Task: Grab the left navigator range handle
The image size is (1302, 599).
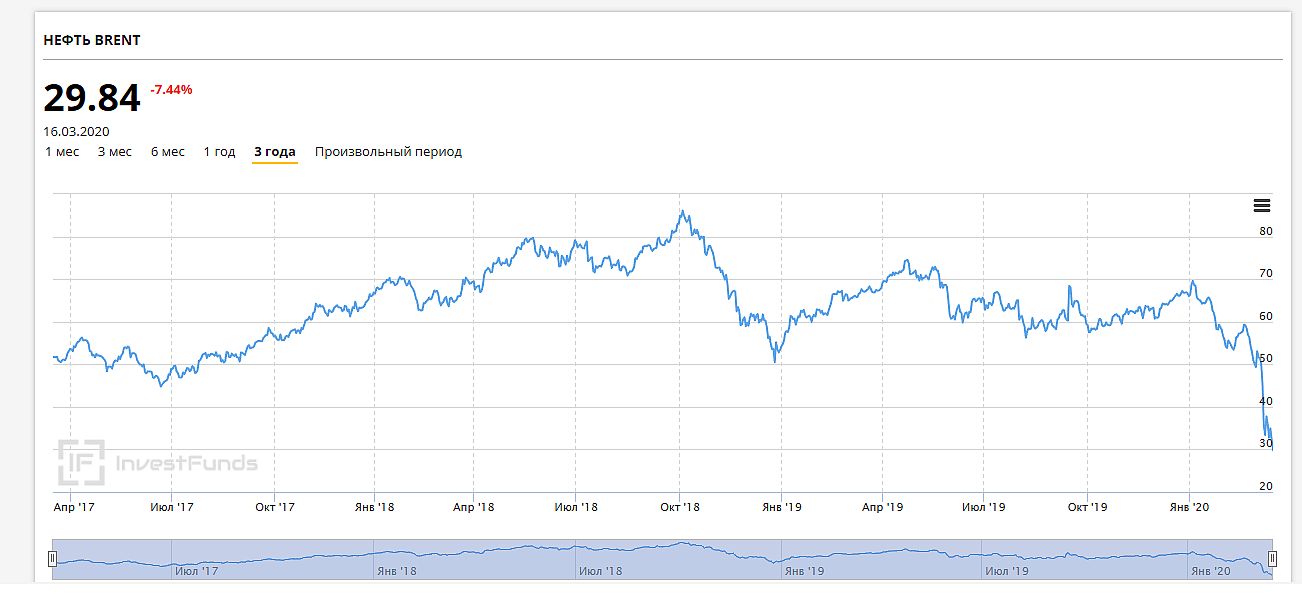Action: click(53, 558)
